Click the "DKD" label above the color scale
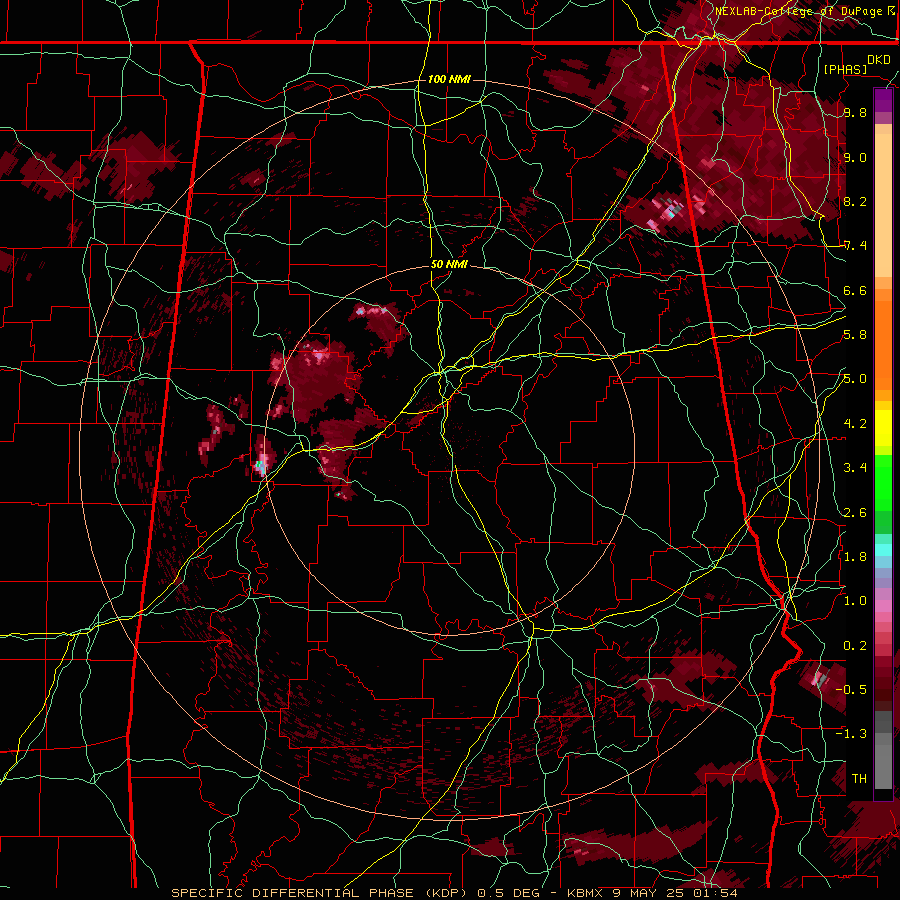900x900 pixels. (878, 60)
